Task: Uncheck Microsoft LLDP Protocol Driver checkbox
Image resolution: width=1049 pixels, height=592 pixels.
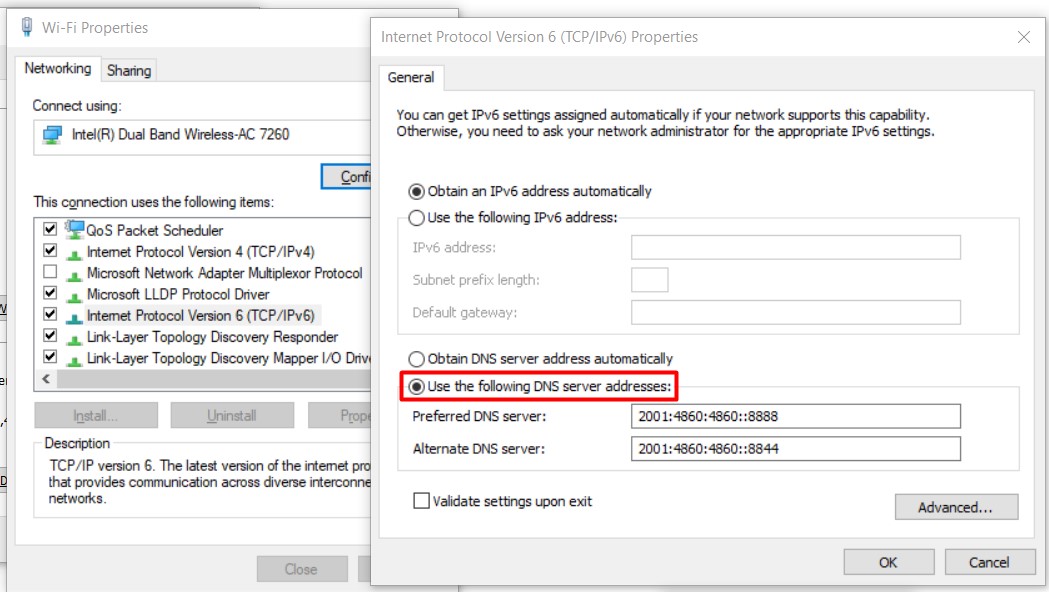Action: 50,292
